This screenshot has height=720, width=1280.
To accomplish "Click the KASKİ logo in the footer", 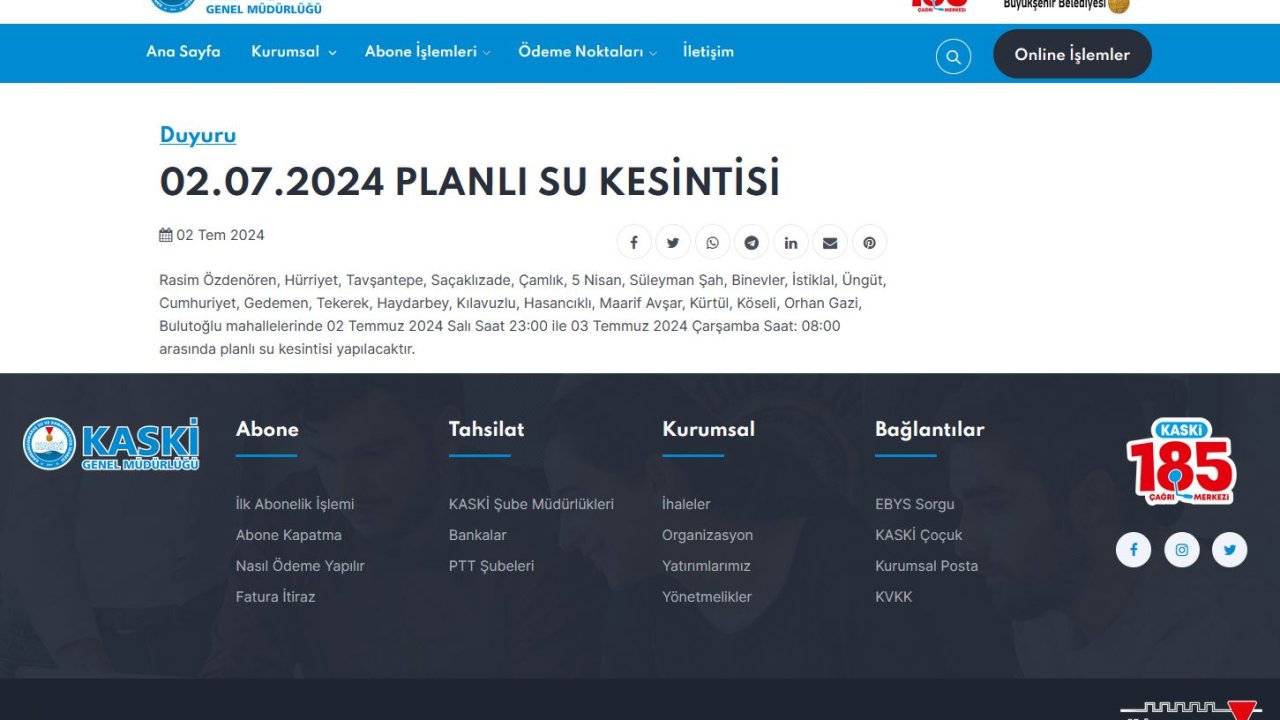I will point(112,443).
